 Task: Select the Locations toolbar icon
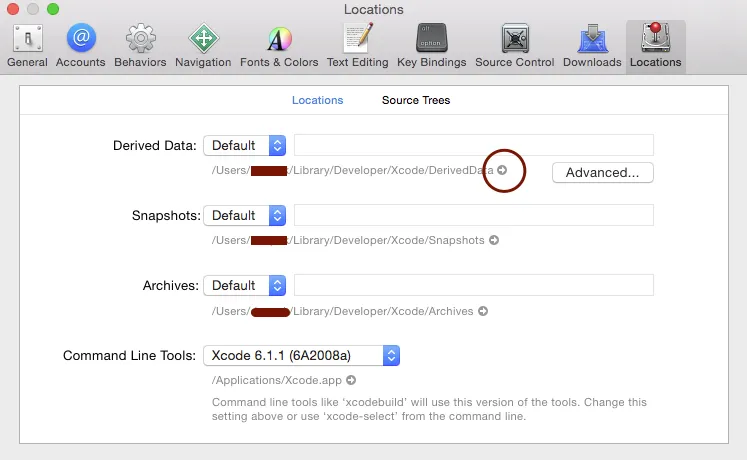656,46
